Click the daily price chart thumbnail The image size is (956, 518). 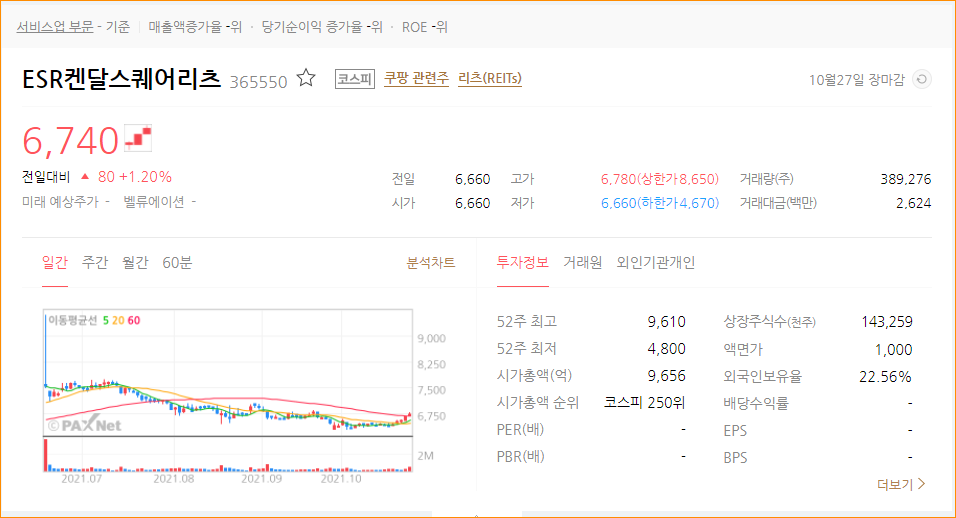click(x=228, y=372)
